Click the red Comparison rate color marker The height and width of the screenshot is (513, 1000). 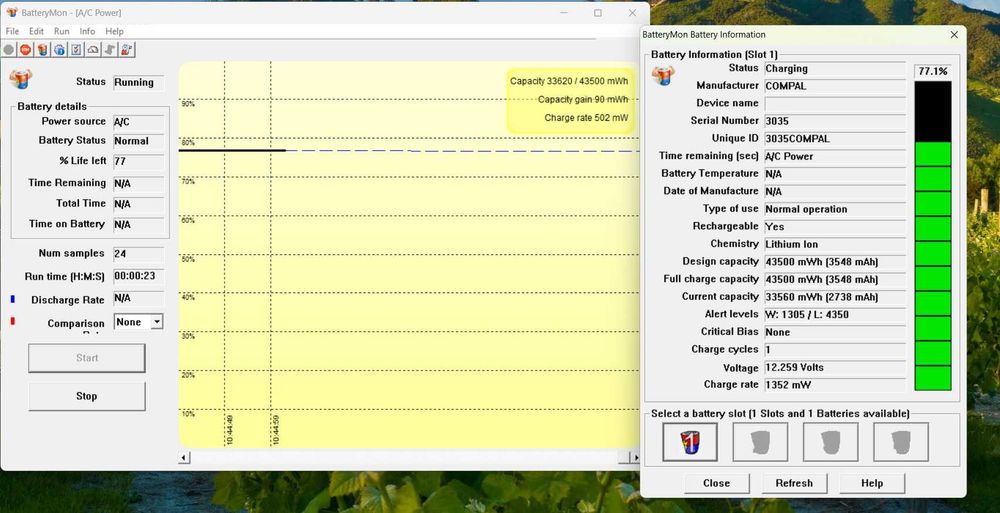13,321
